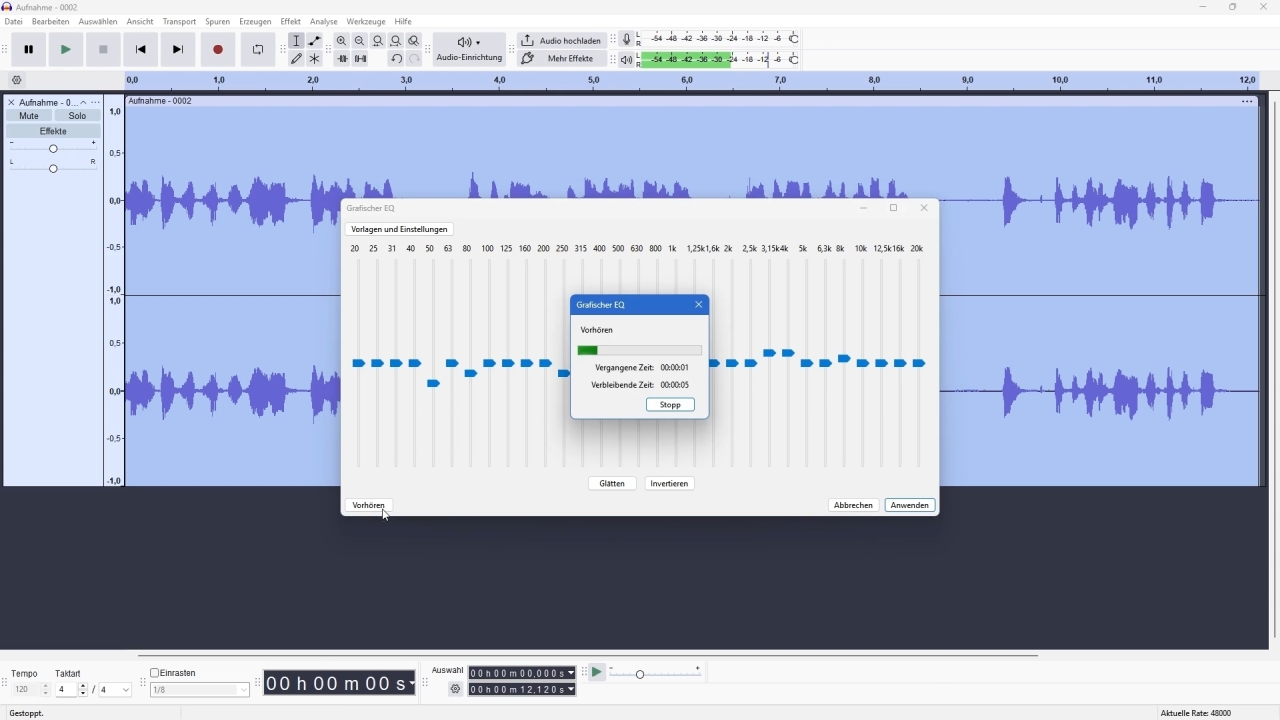Start playback with the Play button

(x=66, y=50)
